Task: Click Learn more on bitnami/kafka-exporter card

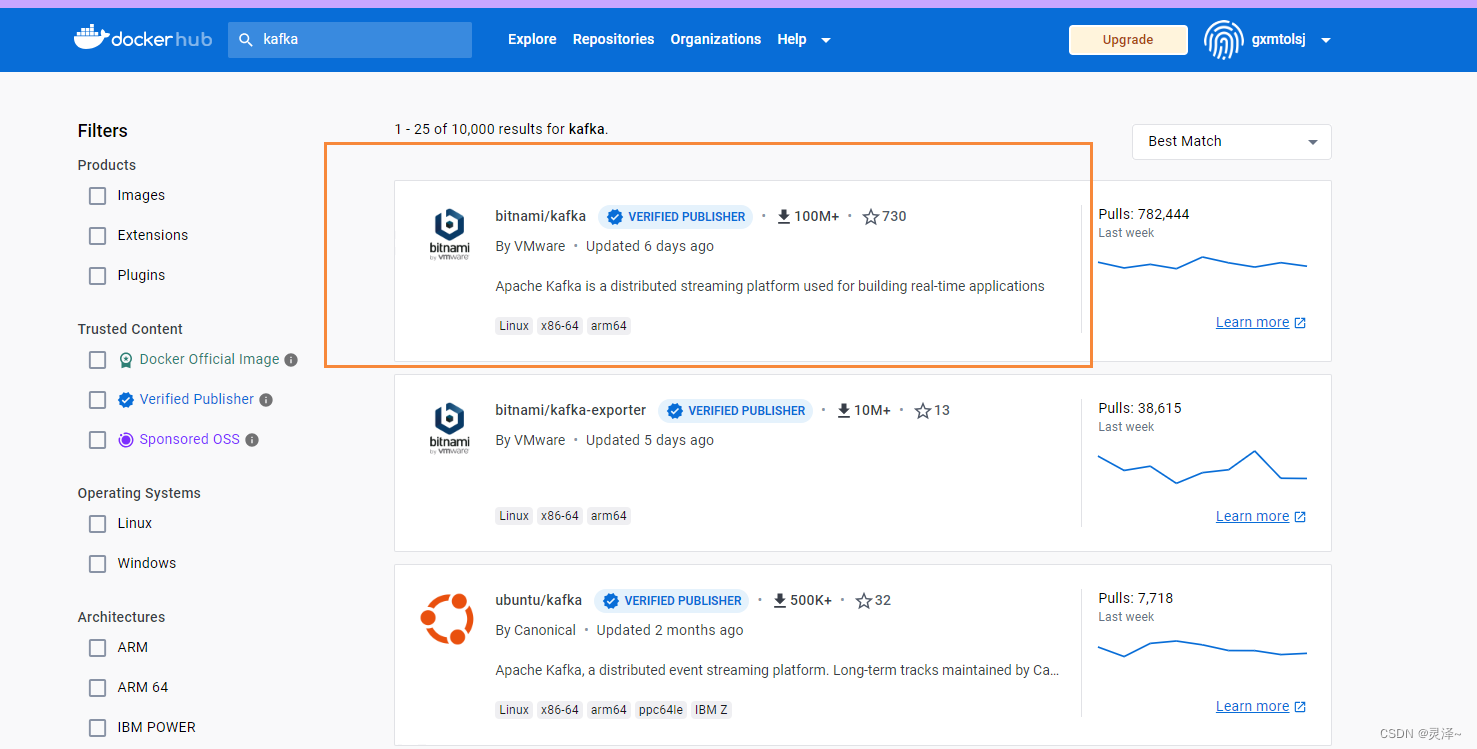Action: [1252, 517]
